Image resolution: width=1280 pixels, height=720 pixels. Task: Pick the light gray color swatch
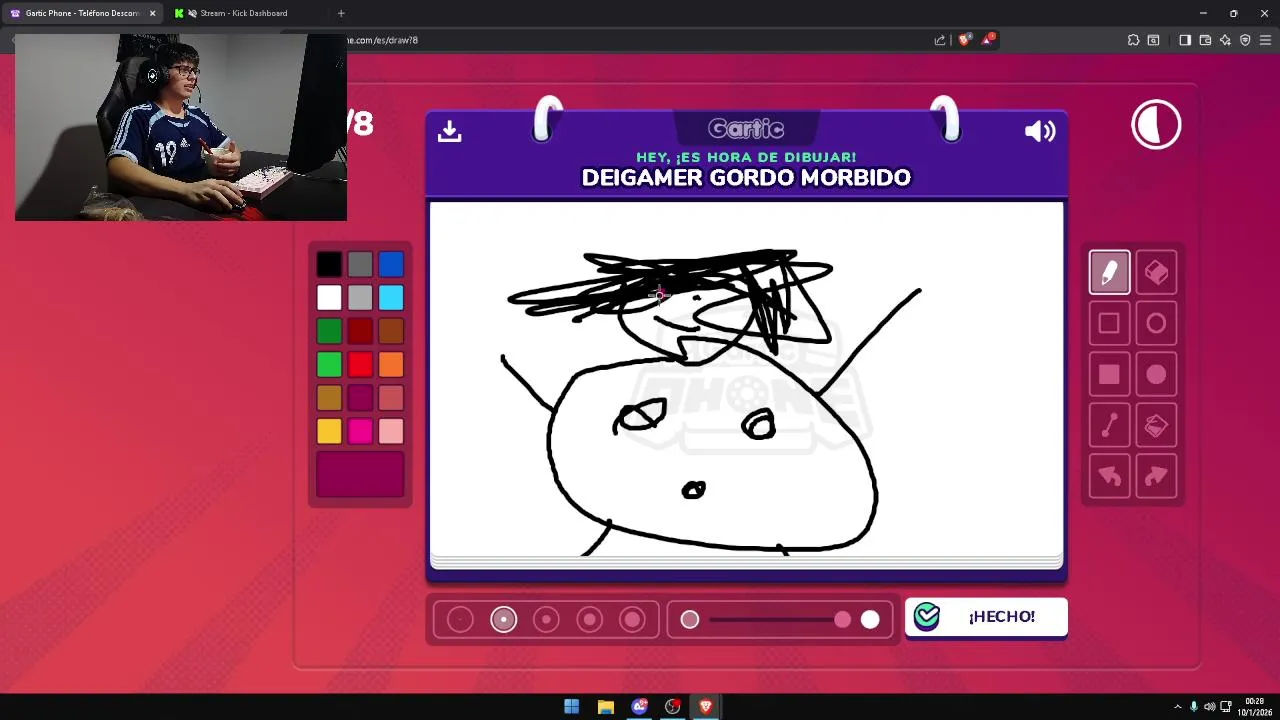point(360,297)
